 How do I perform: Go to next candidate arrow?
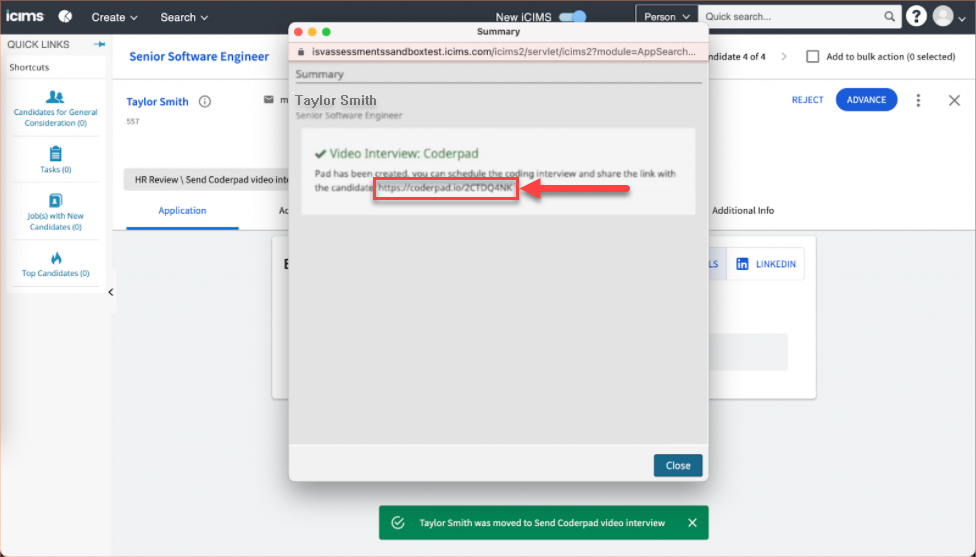click(x=784, y=57)
